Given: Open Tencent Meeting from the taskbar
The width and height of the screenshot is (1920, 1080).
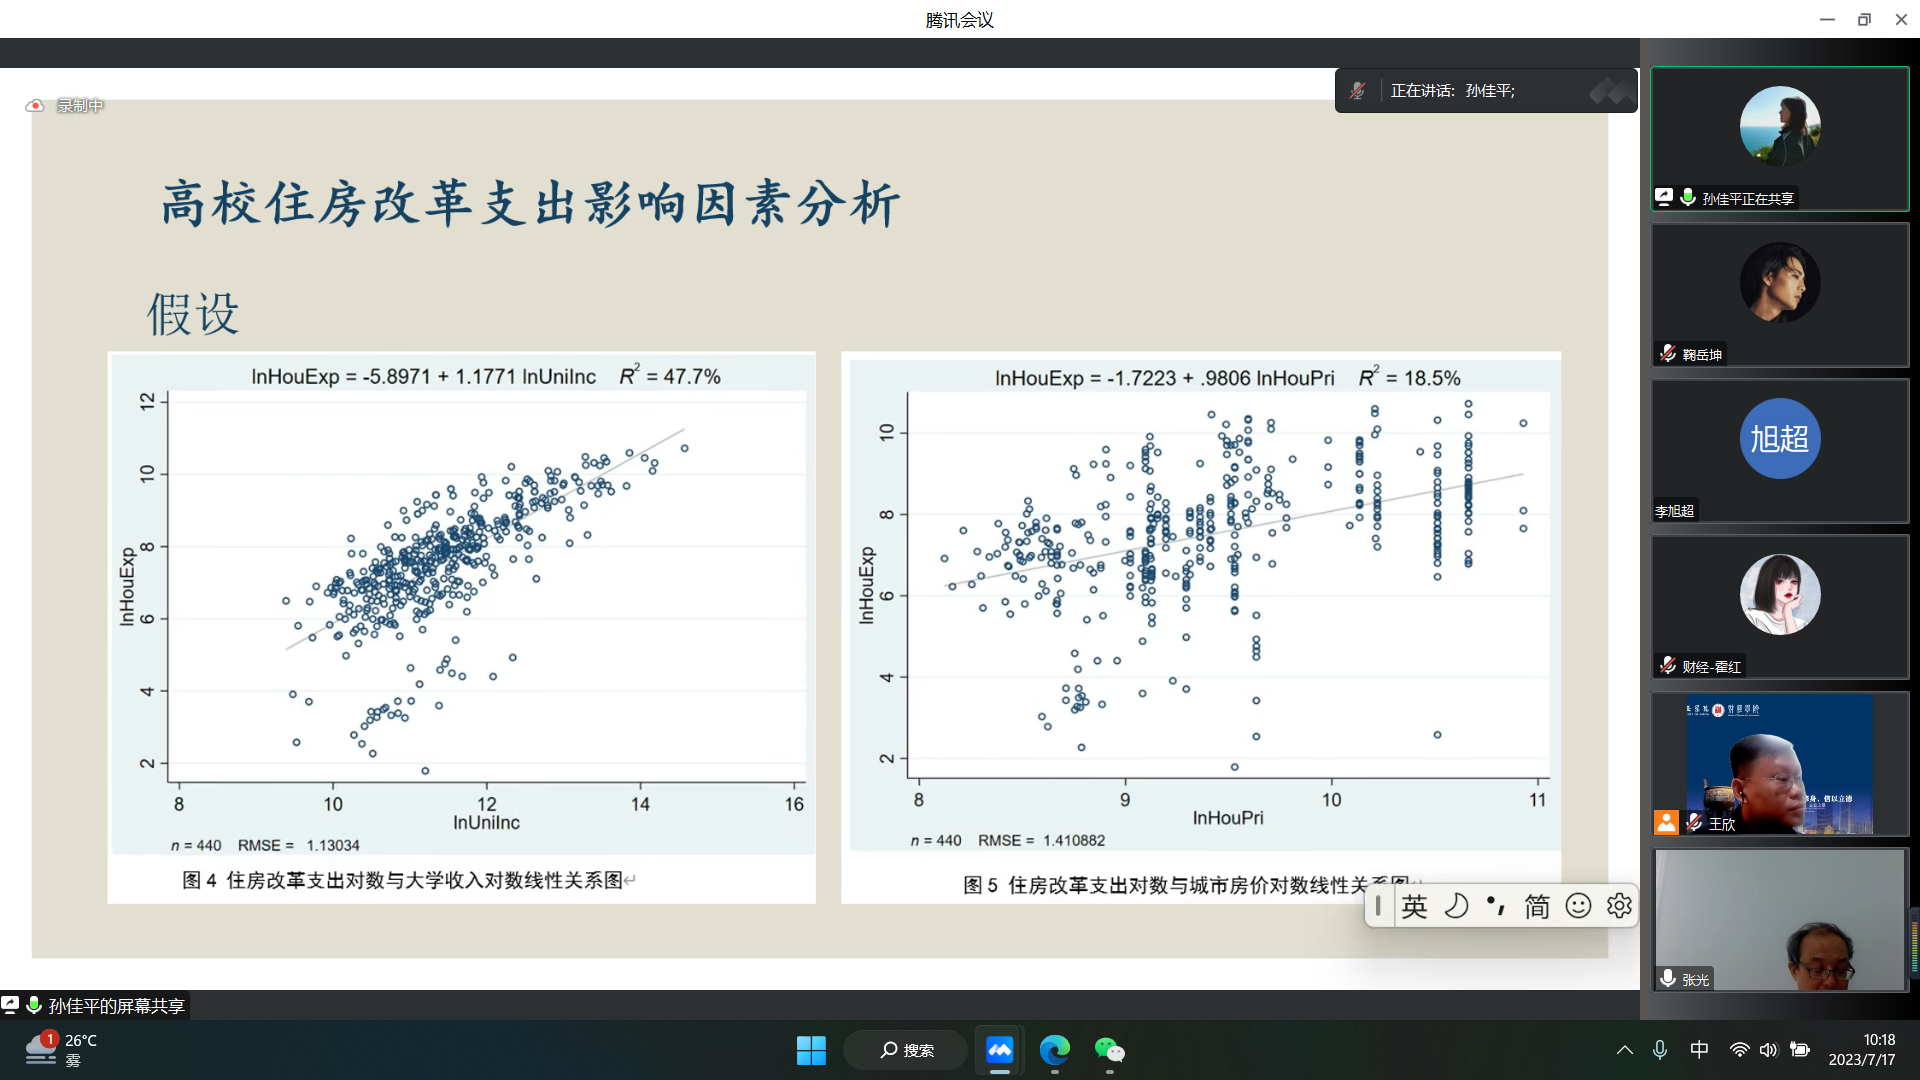Looking at the screenshot, I should tap(999, 1050).
